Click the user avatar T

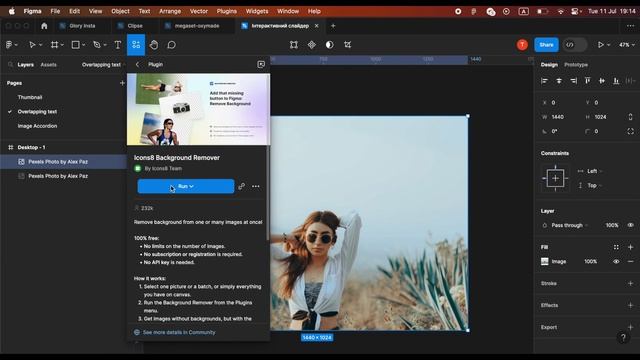[522, 45]
